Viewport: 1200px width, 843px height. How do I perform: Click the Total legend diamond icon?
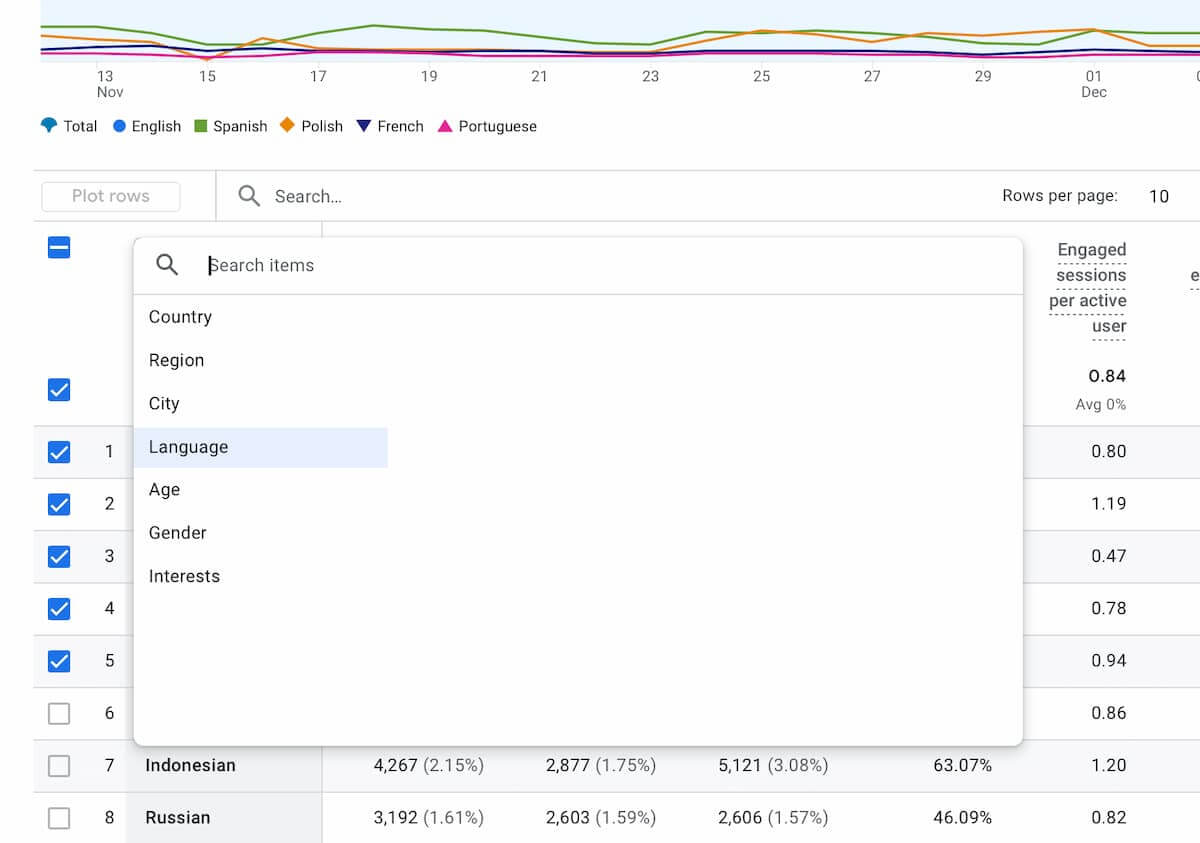click(49, 126)
